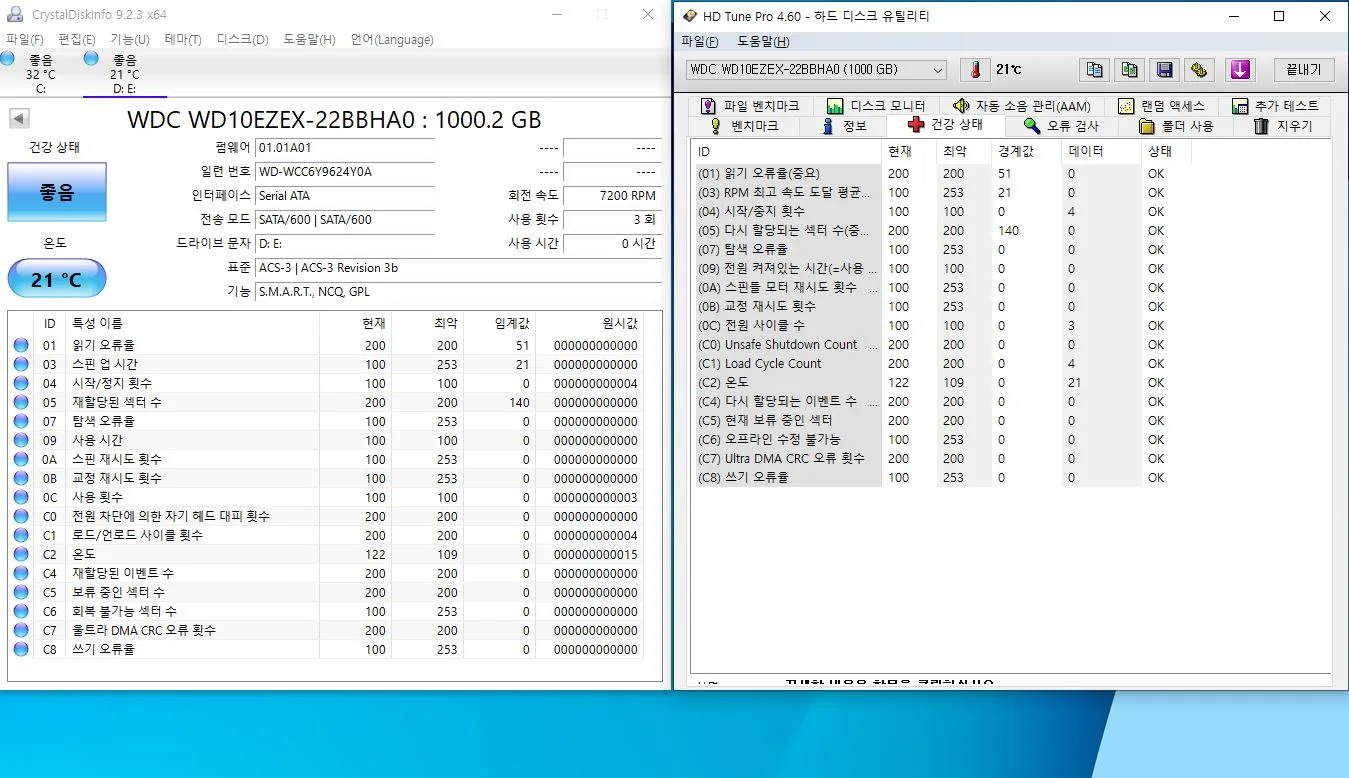Image resolution: width=1349 pixels, height=778 pixels.
Task: Click CrystalDiskInfo app icon in title bar
Action: 15,15
